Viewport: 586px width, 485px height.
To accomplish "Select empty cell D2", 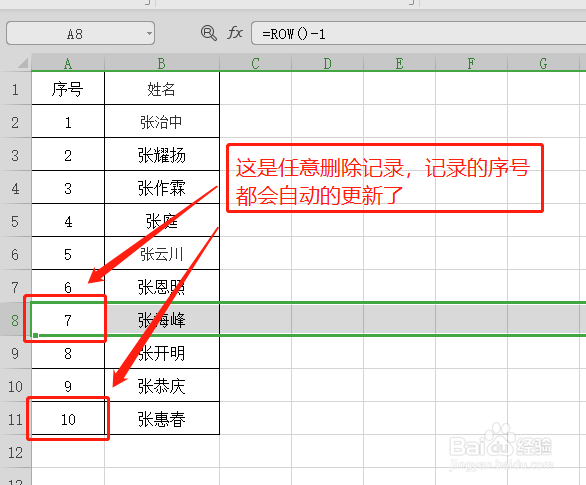I will [x=327, y=122].
